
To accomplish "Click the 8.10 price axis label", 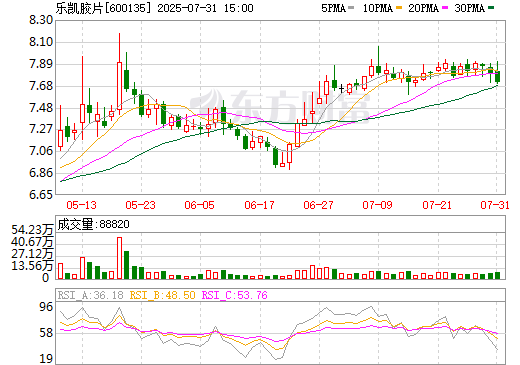I will tap(41, 42).
